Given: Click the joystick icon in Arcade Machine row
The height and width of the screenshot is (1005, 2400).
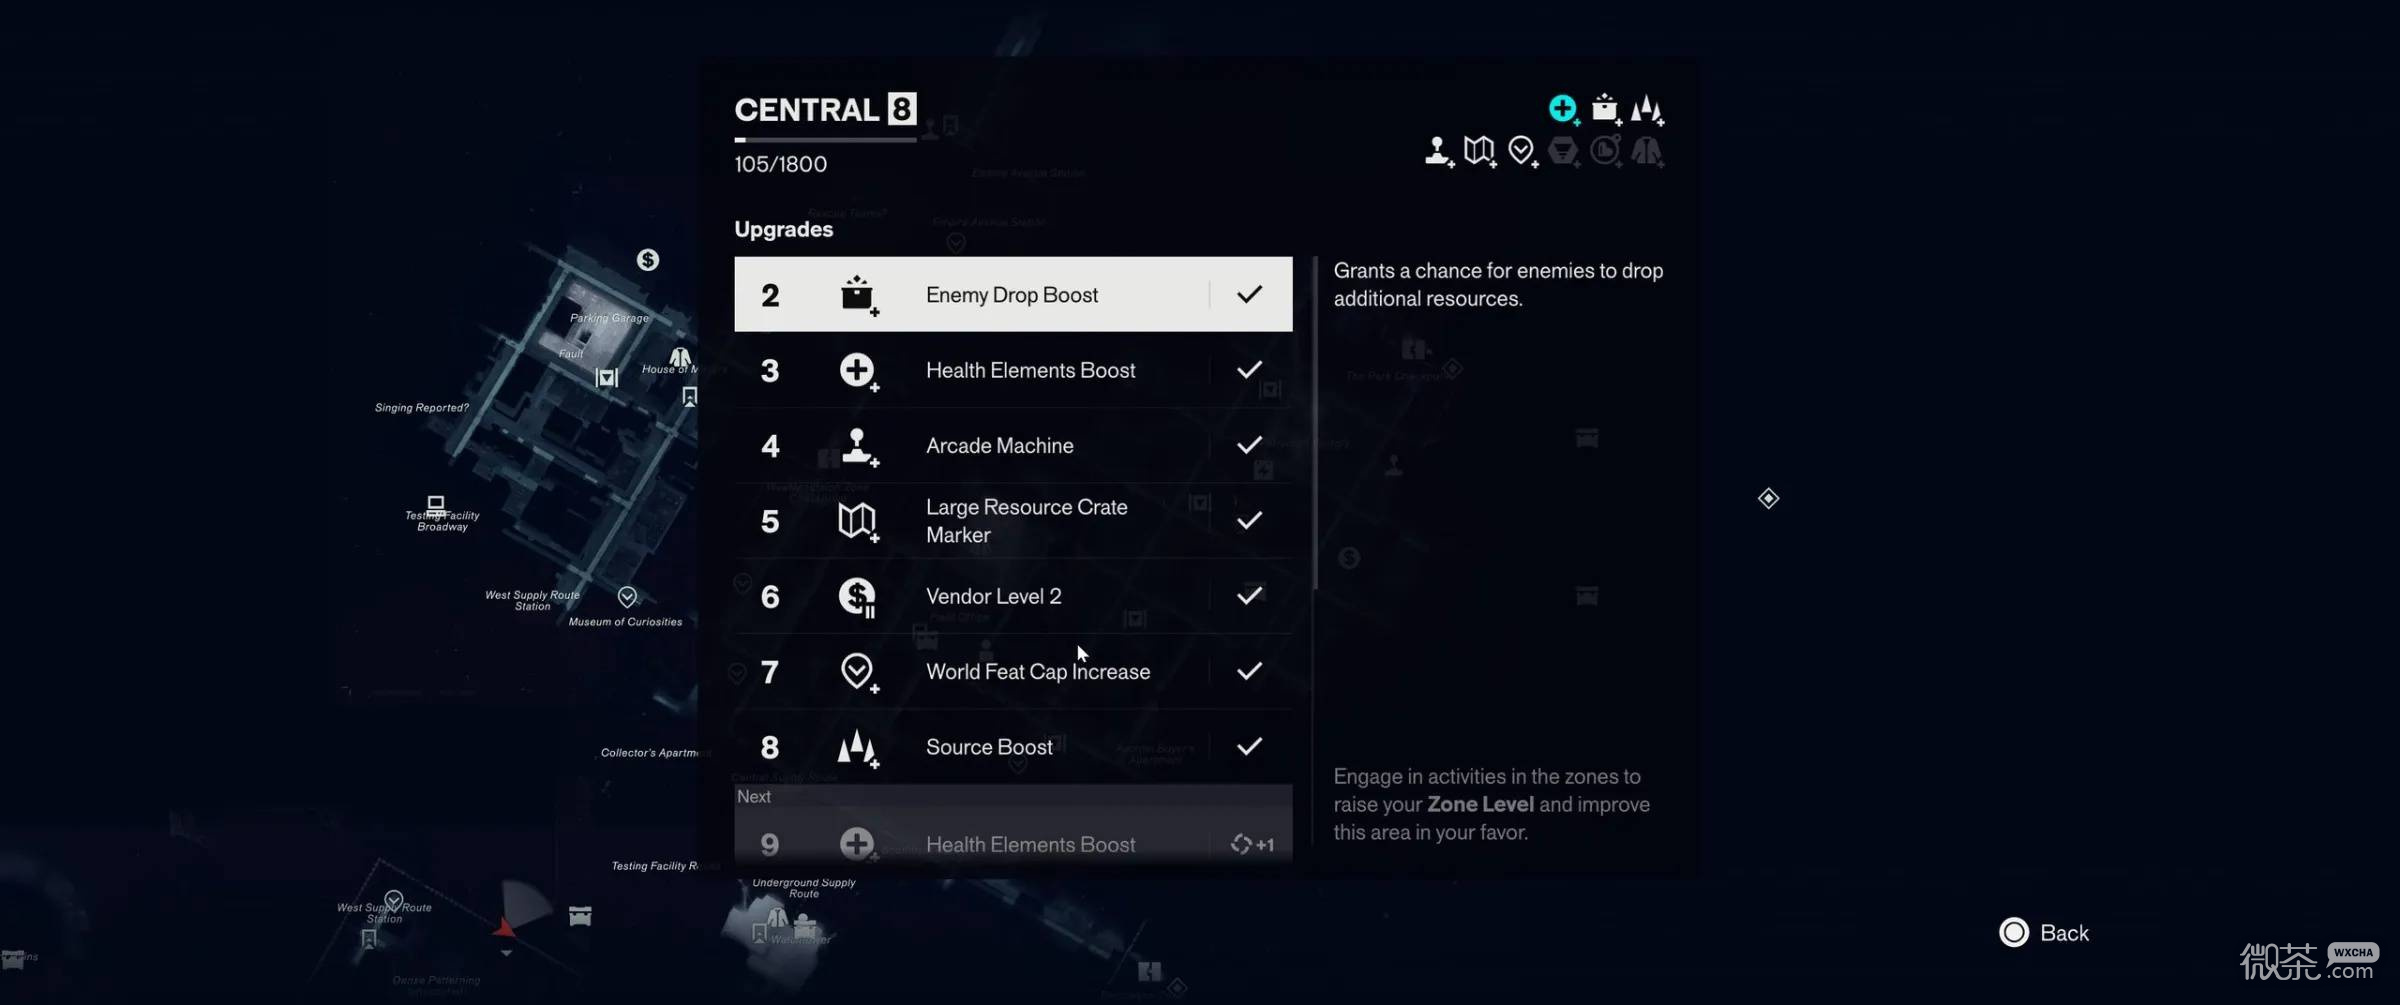Looking at the screenshot, I should pos(858,446).
